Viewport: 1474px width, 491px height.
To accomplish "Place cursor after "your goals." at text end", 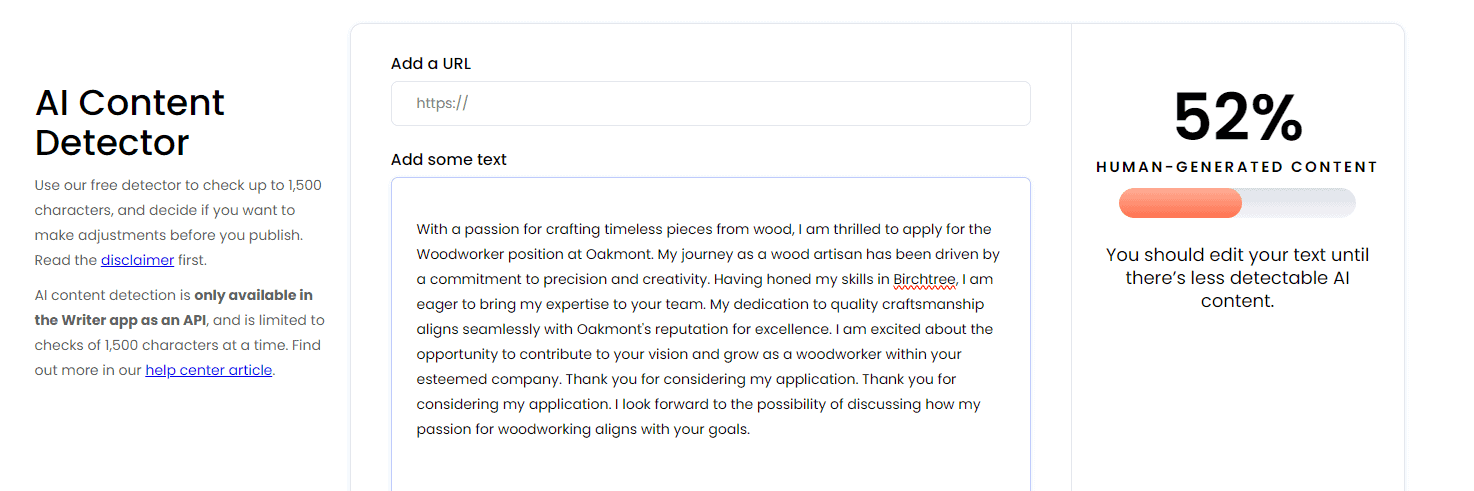I will (751, 430).
